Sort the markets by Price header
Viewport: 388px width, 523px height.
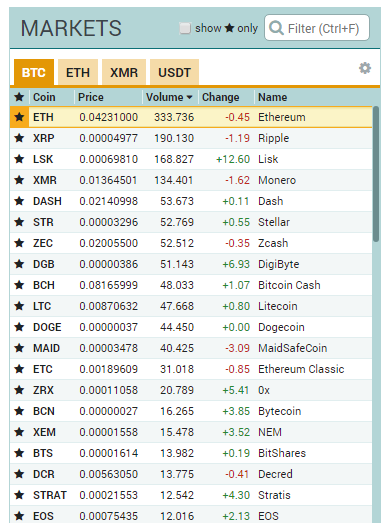[90, 97]
